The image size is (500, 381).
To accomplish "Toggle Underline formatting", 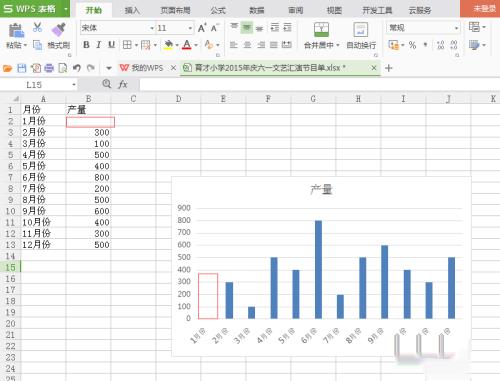I will 112,45.
